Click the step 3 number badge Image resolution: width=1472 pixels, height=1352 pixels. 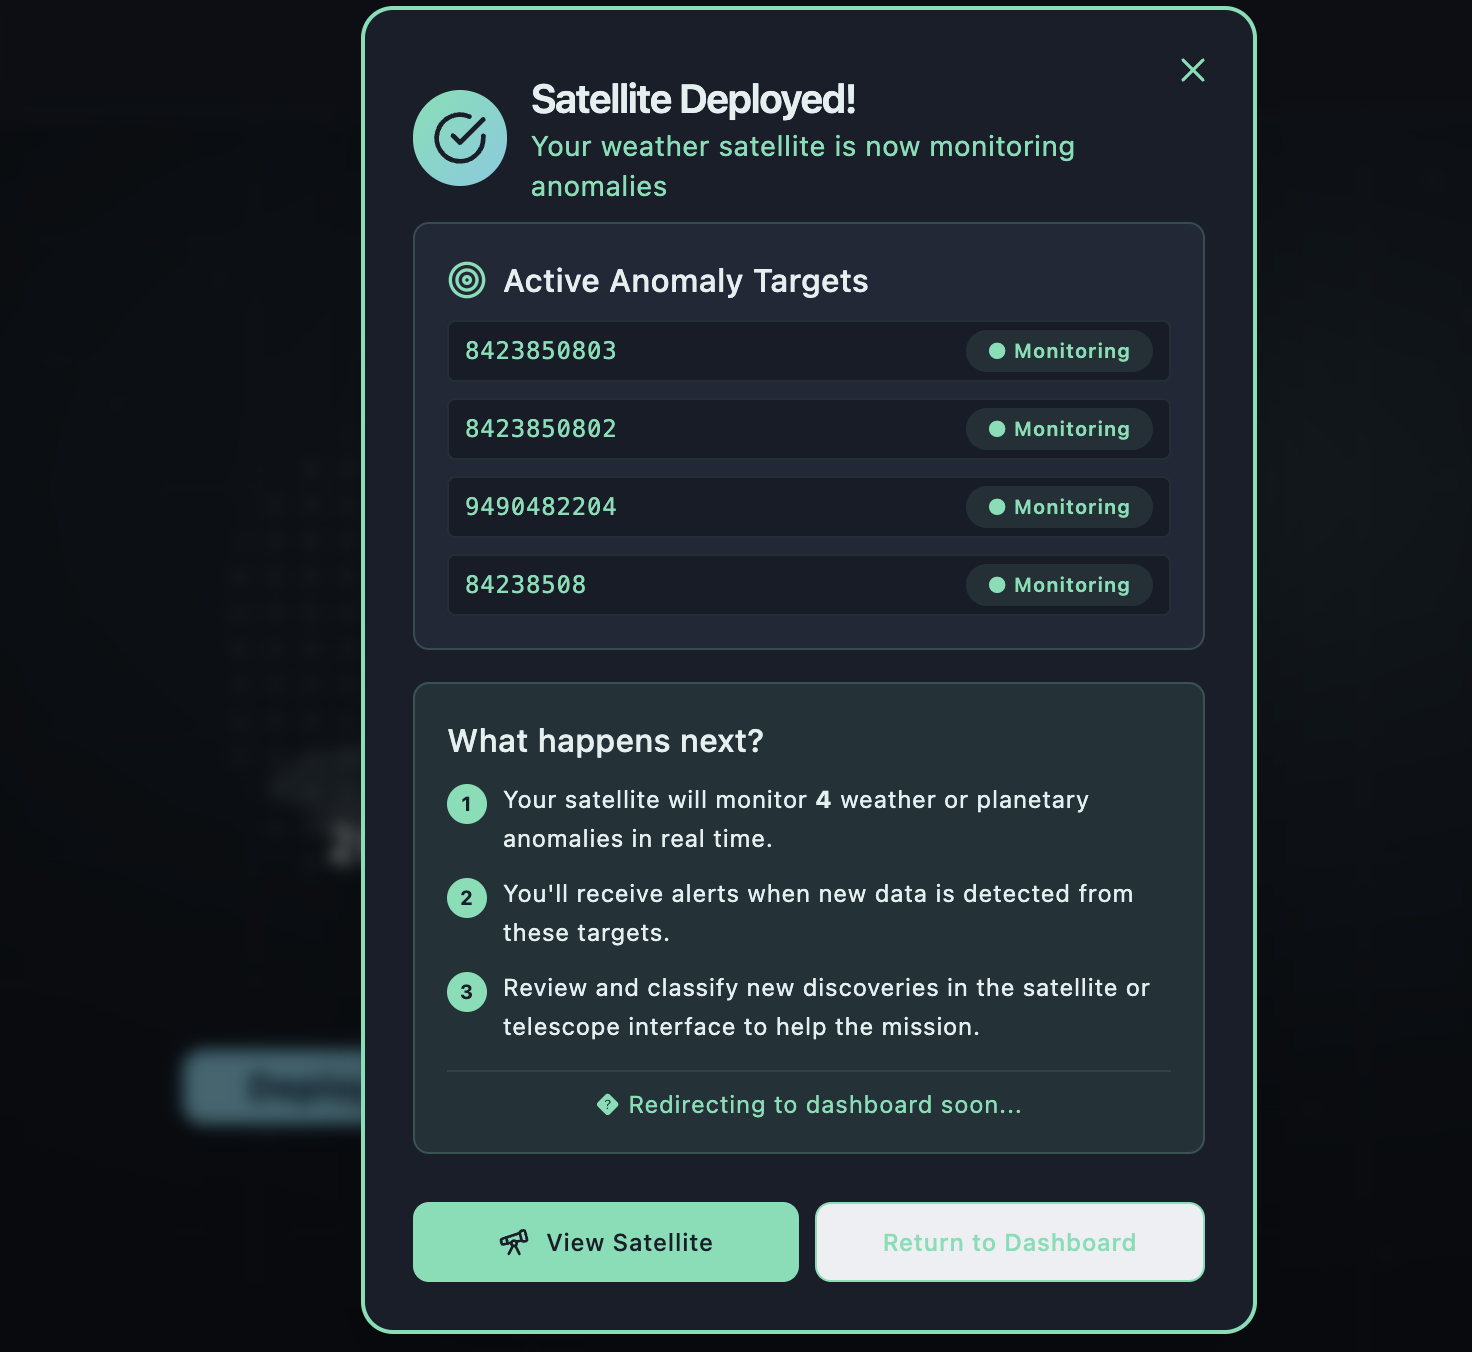pos(467,992)
